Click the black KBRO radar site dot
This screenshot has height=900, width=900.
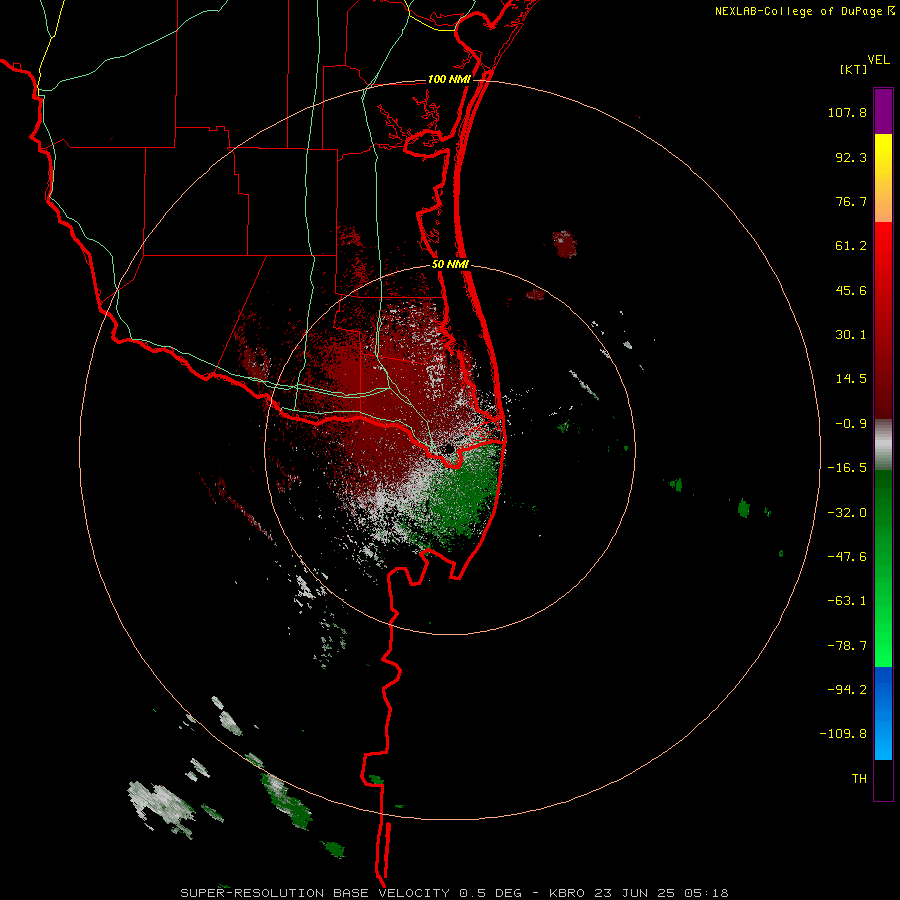tap(448, 448)
